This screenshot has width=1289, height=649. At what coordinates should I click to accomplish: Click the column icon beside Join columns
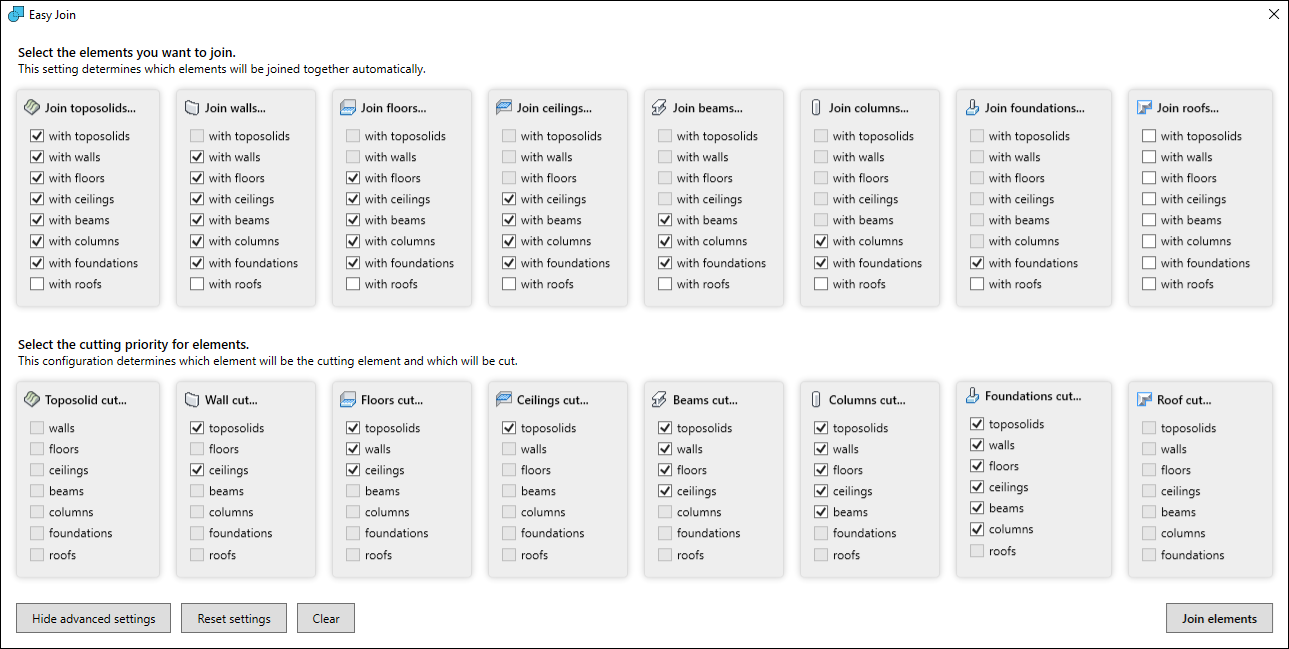[x=816, y=108]
